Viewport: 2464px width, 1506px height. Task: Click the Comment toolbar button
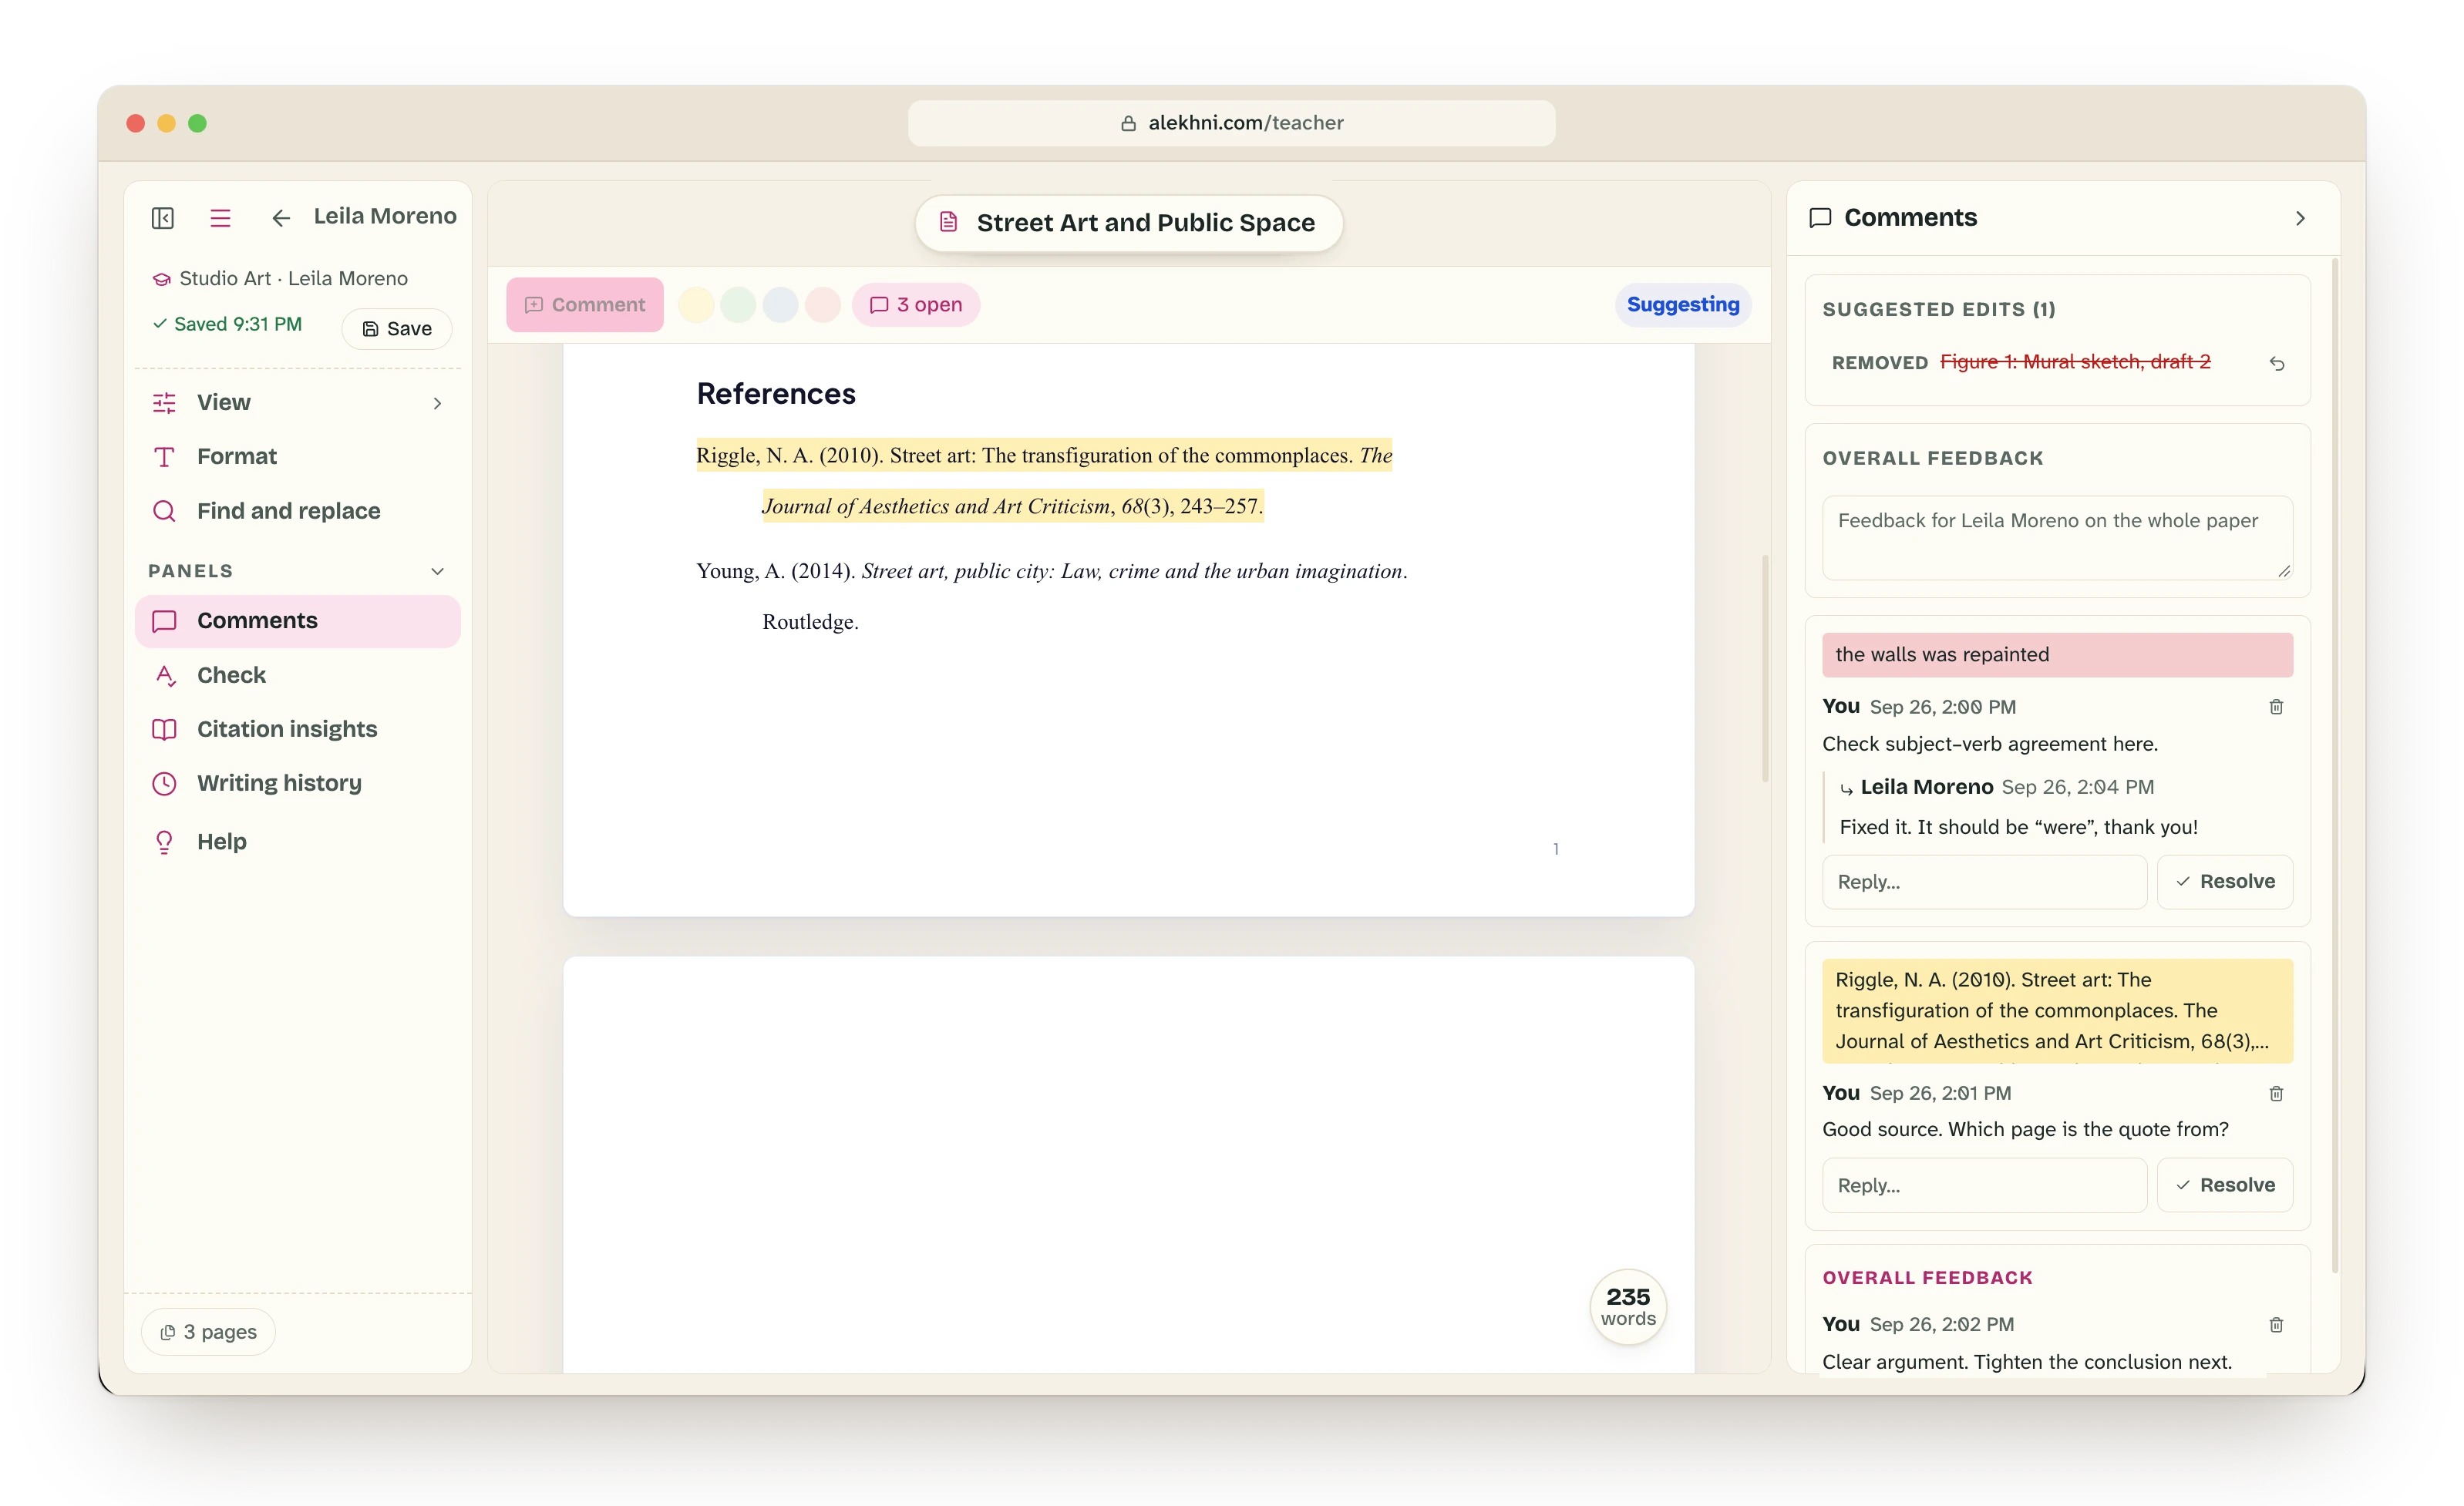[585, 305]
